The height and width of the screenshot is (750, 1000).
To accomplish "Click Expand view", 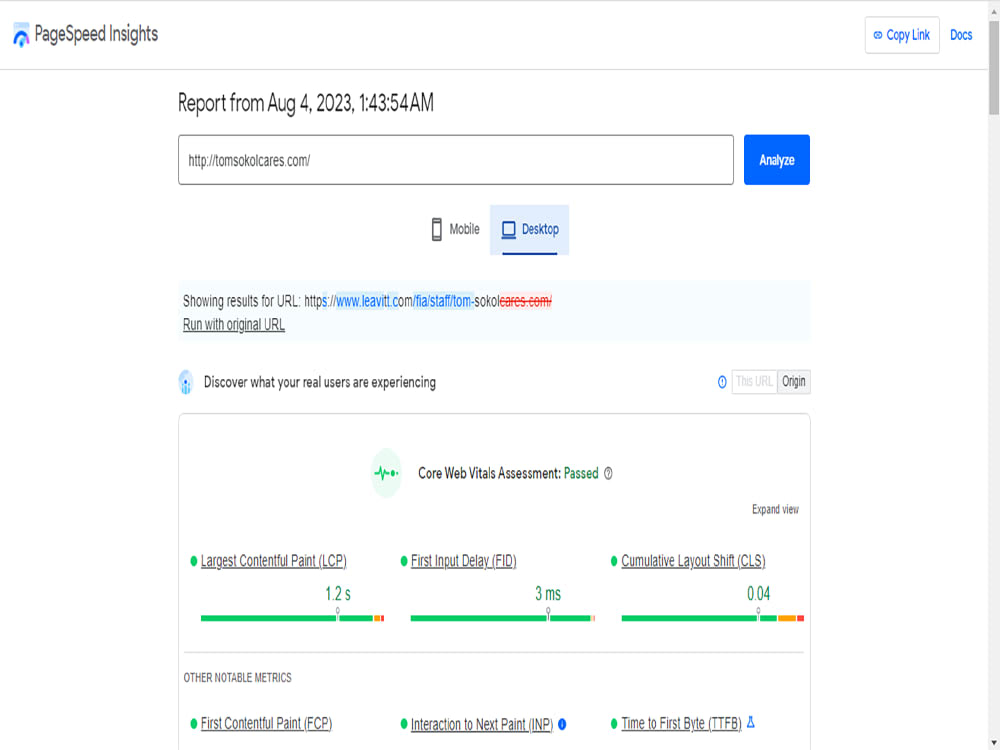I will pyautogui.click(x=775, y=510).
